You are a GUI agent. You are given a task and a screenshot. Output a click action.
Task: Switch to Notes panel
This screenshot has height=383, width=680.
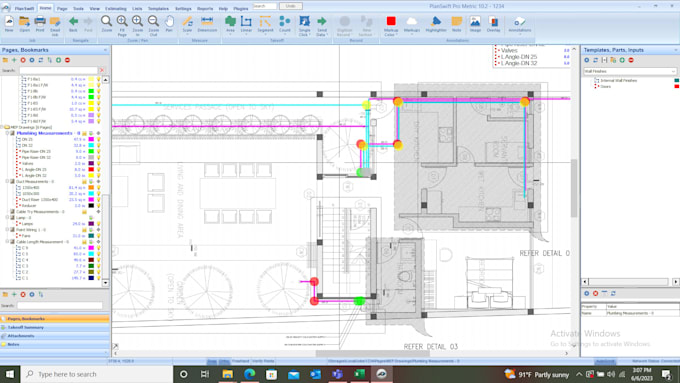55,344
